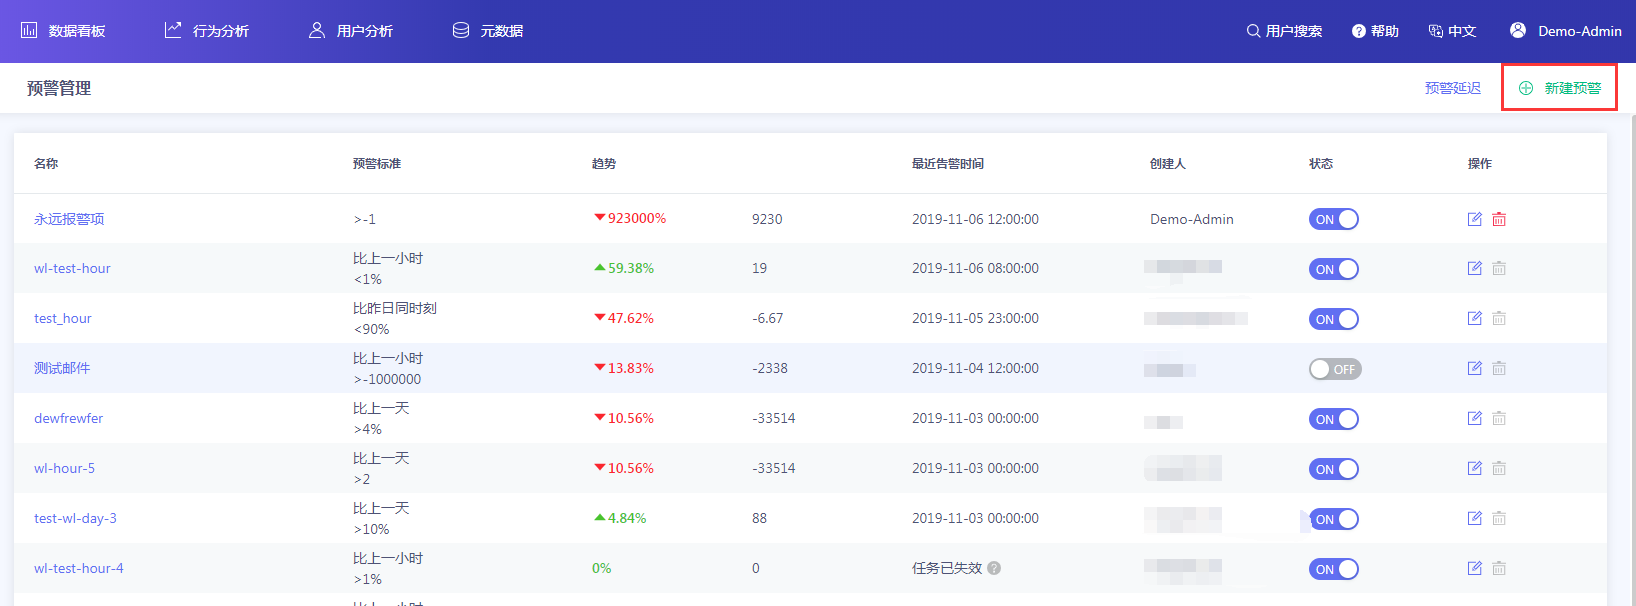Delete the wl-test-hour alert row
This screenshot has height=606, width=1636.
[x=1499, y=268]
